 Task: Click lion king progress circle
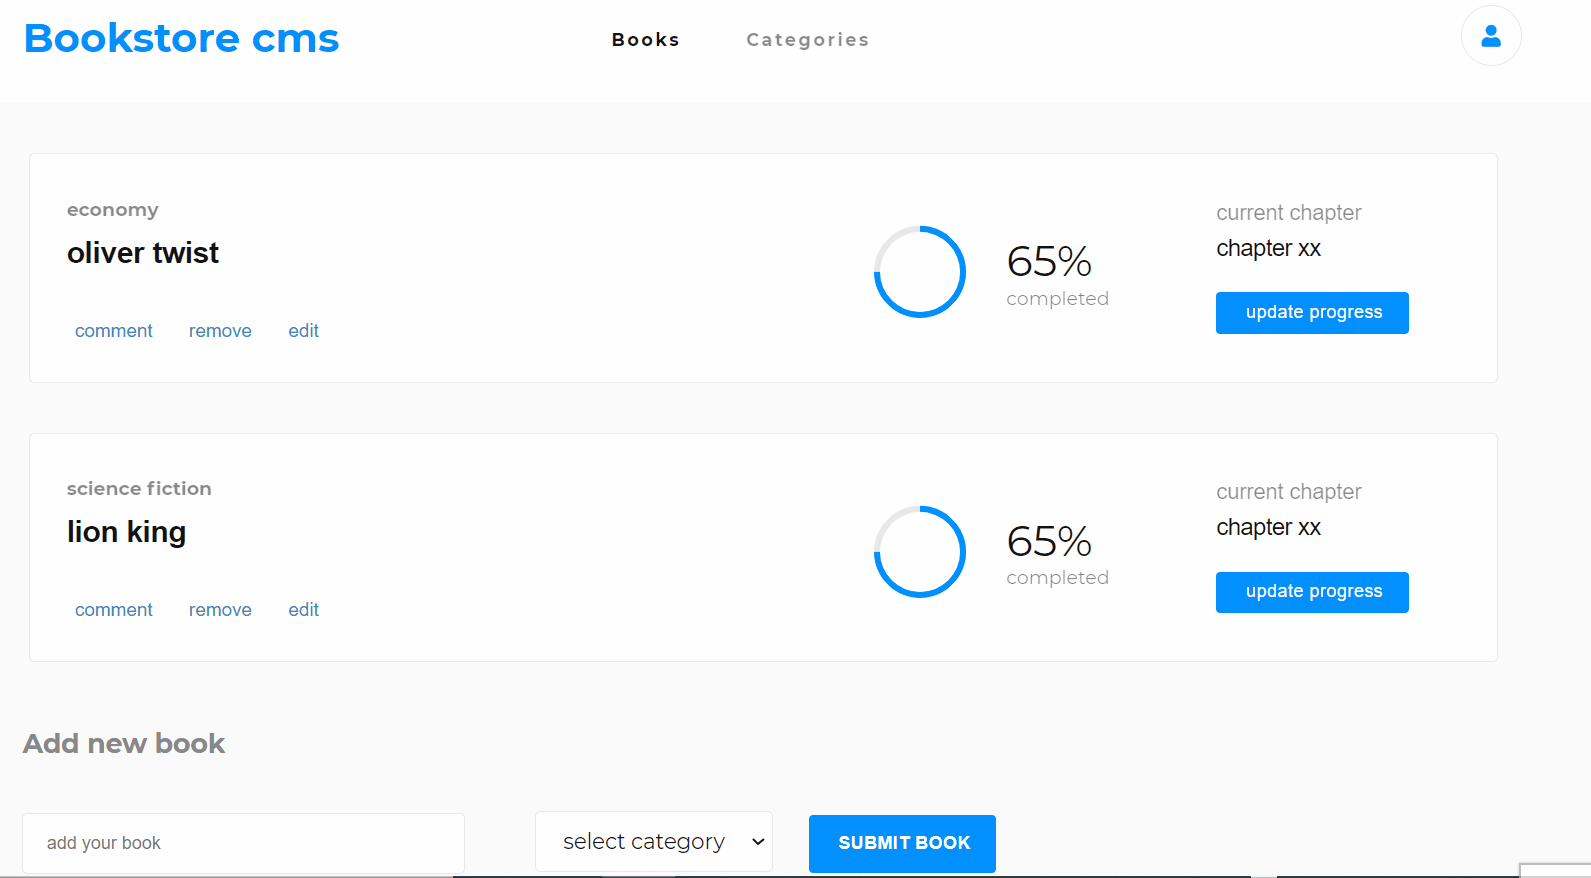[x=919, y=552]
